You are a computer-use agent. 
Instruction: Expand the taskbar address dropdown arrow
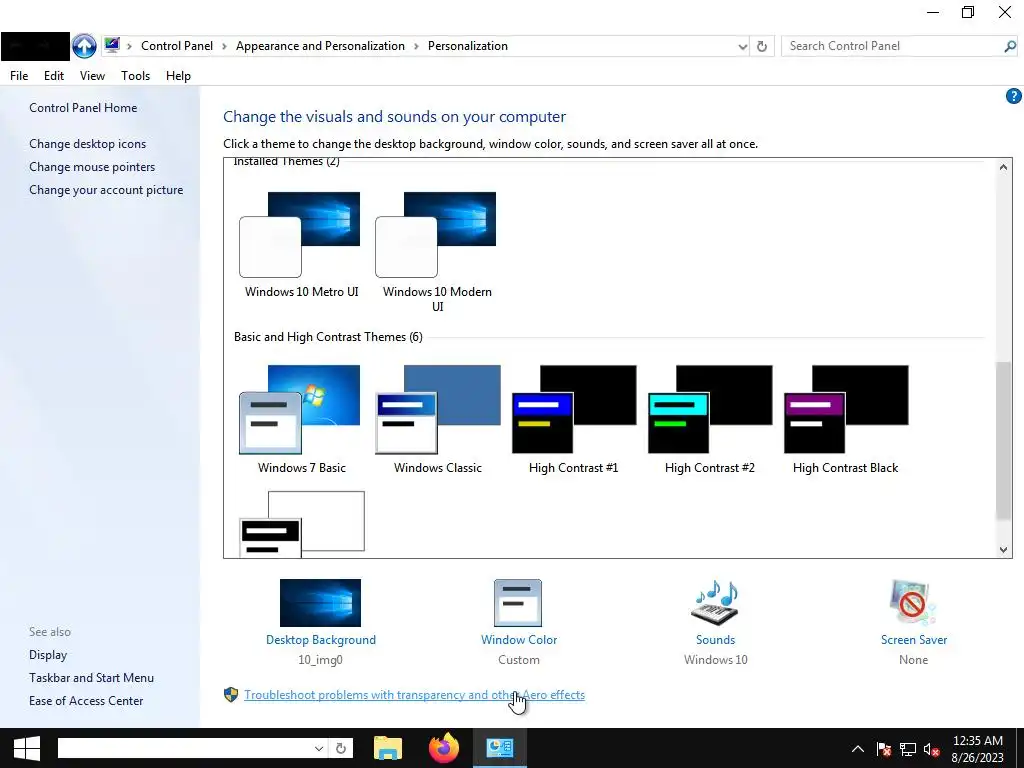319,748
